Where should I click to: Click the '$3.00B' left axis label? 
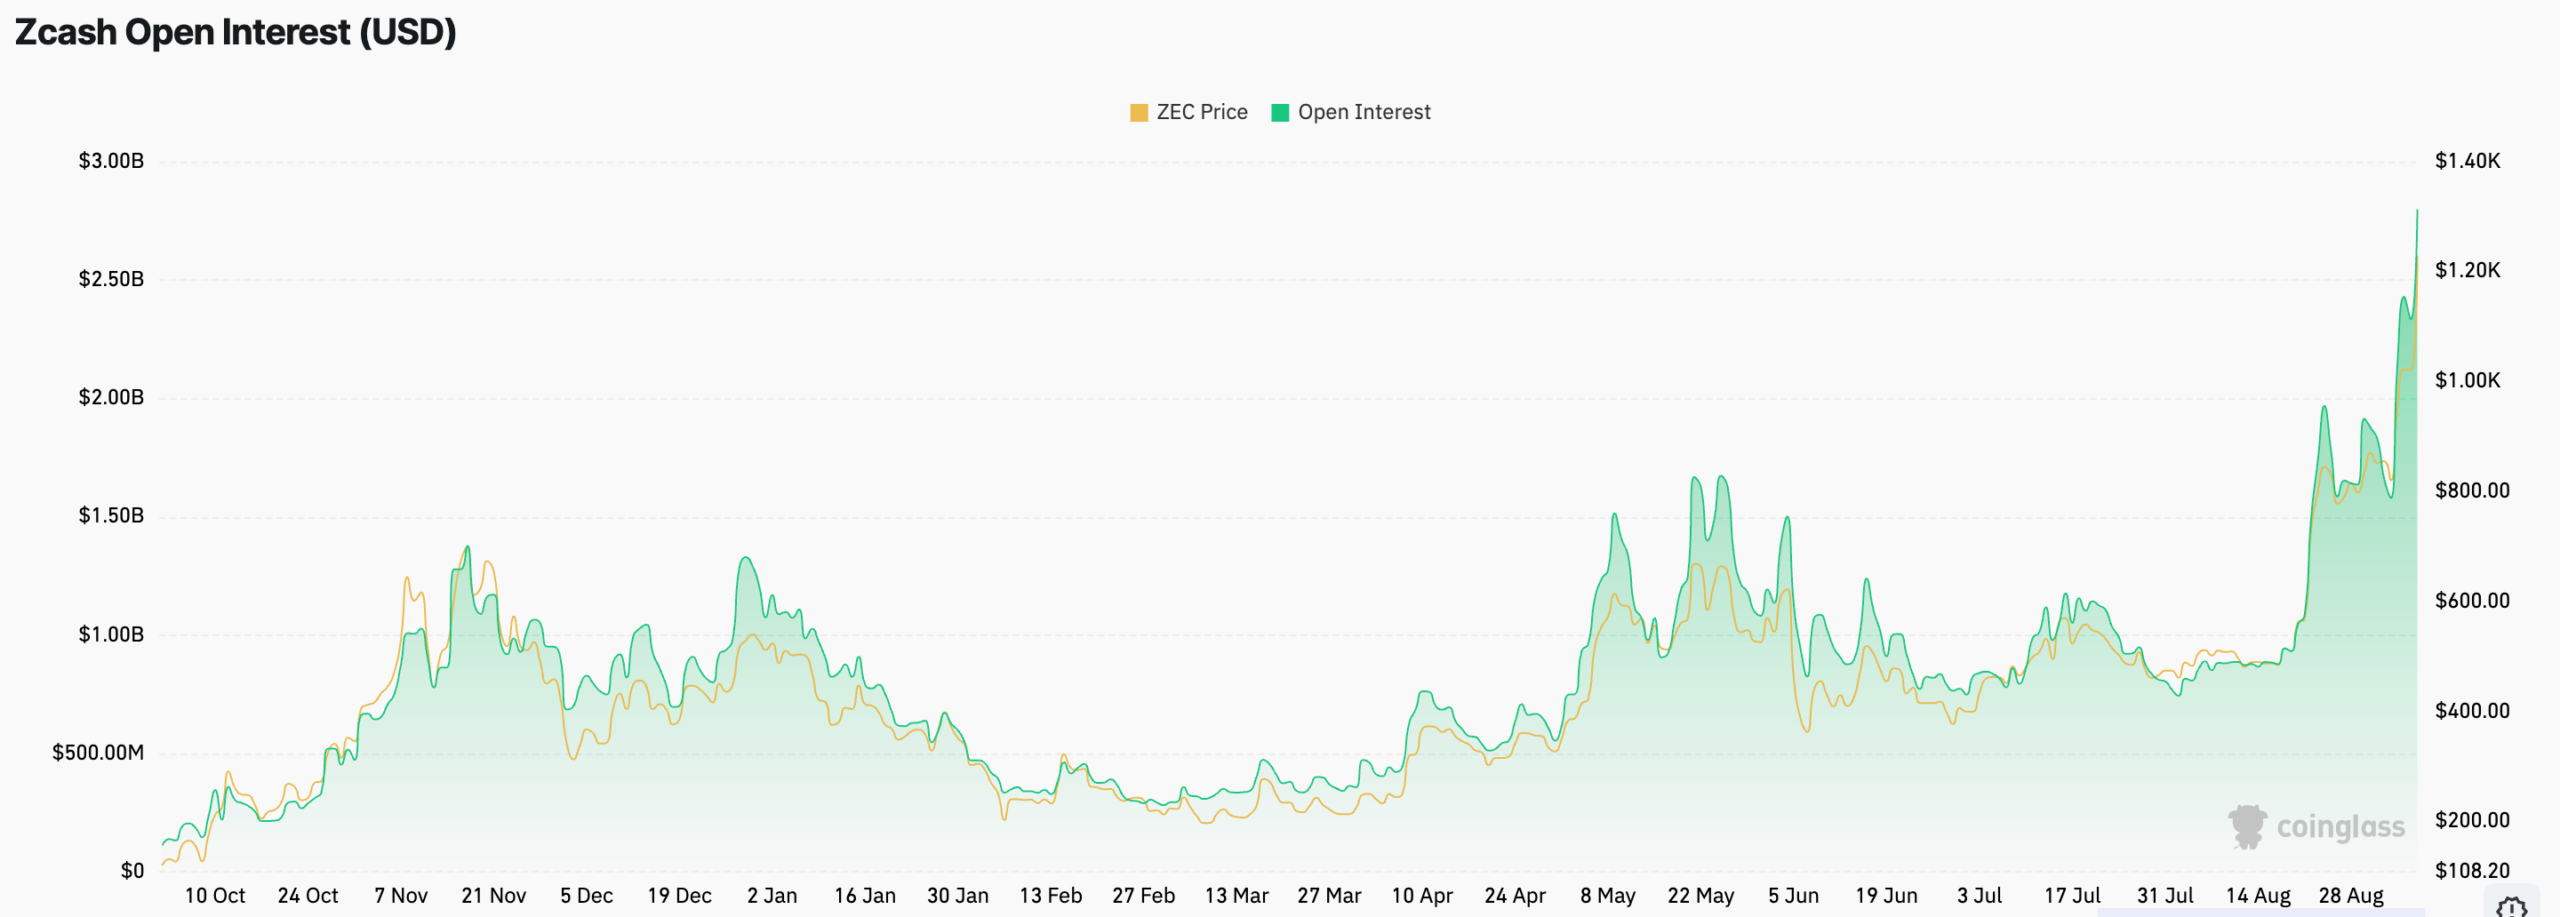coord(111,161)
